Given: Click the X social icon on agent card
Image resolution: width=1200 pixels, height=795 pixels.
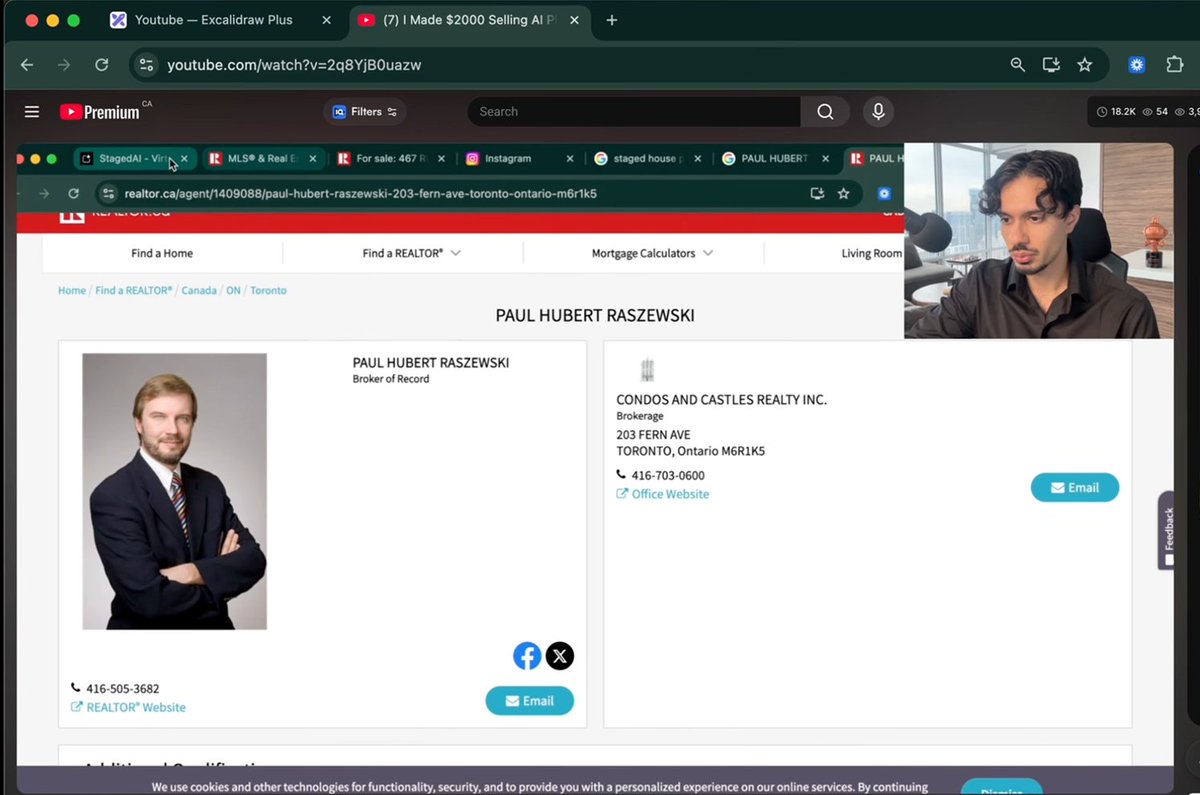Looking at the screenshot, I should [560, 656].
